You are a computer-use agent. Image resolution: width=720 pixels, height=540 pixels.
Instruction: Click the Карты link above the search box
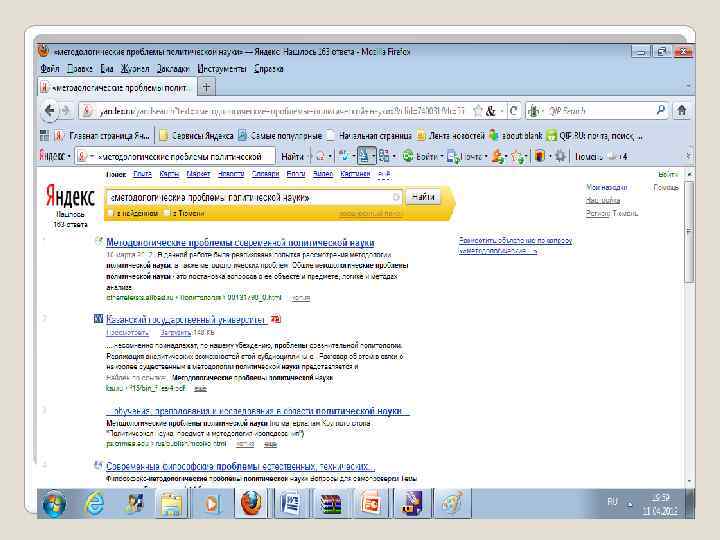click(169, 174)
